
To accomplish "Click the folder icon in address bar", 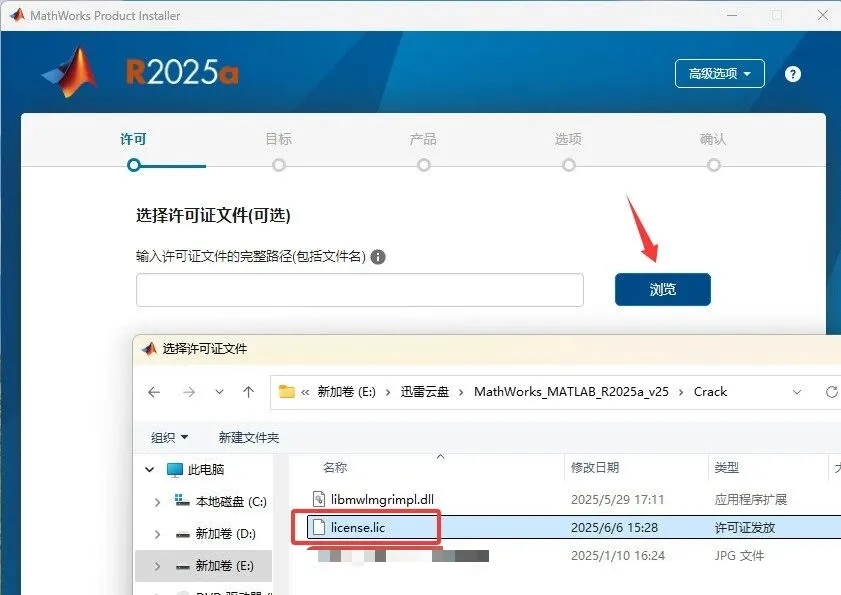I will pyautogui.click(x=287, y=392).
